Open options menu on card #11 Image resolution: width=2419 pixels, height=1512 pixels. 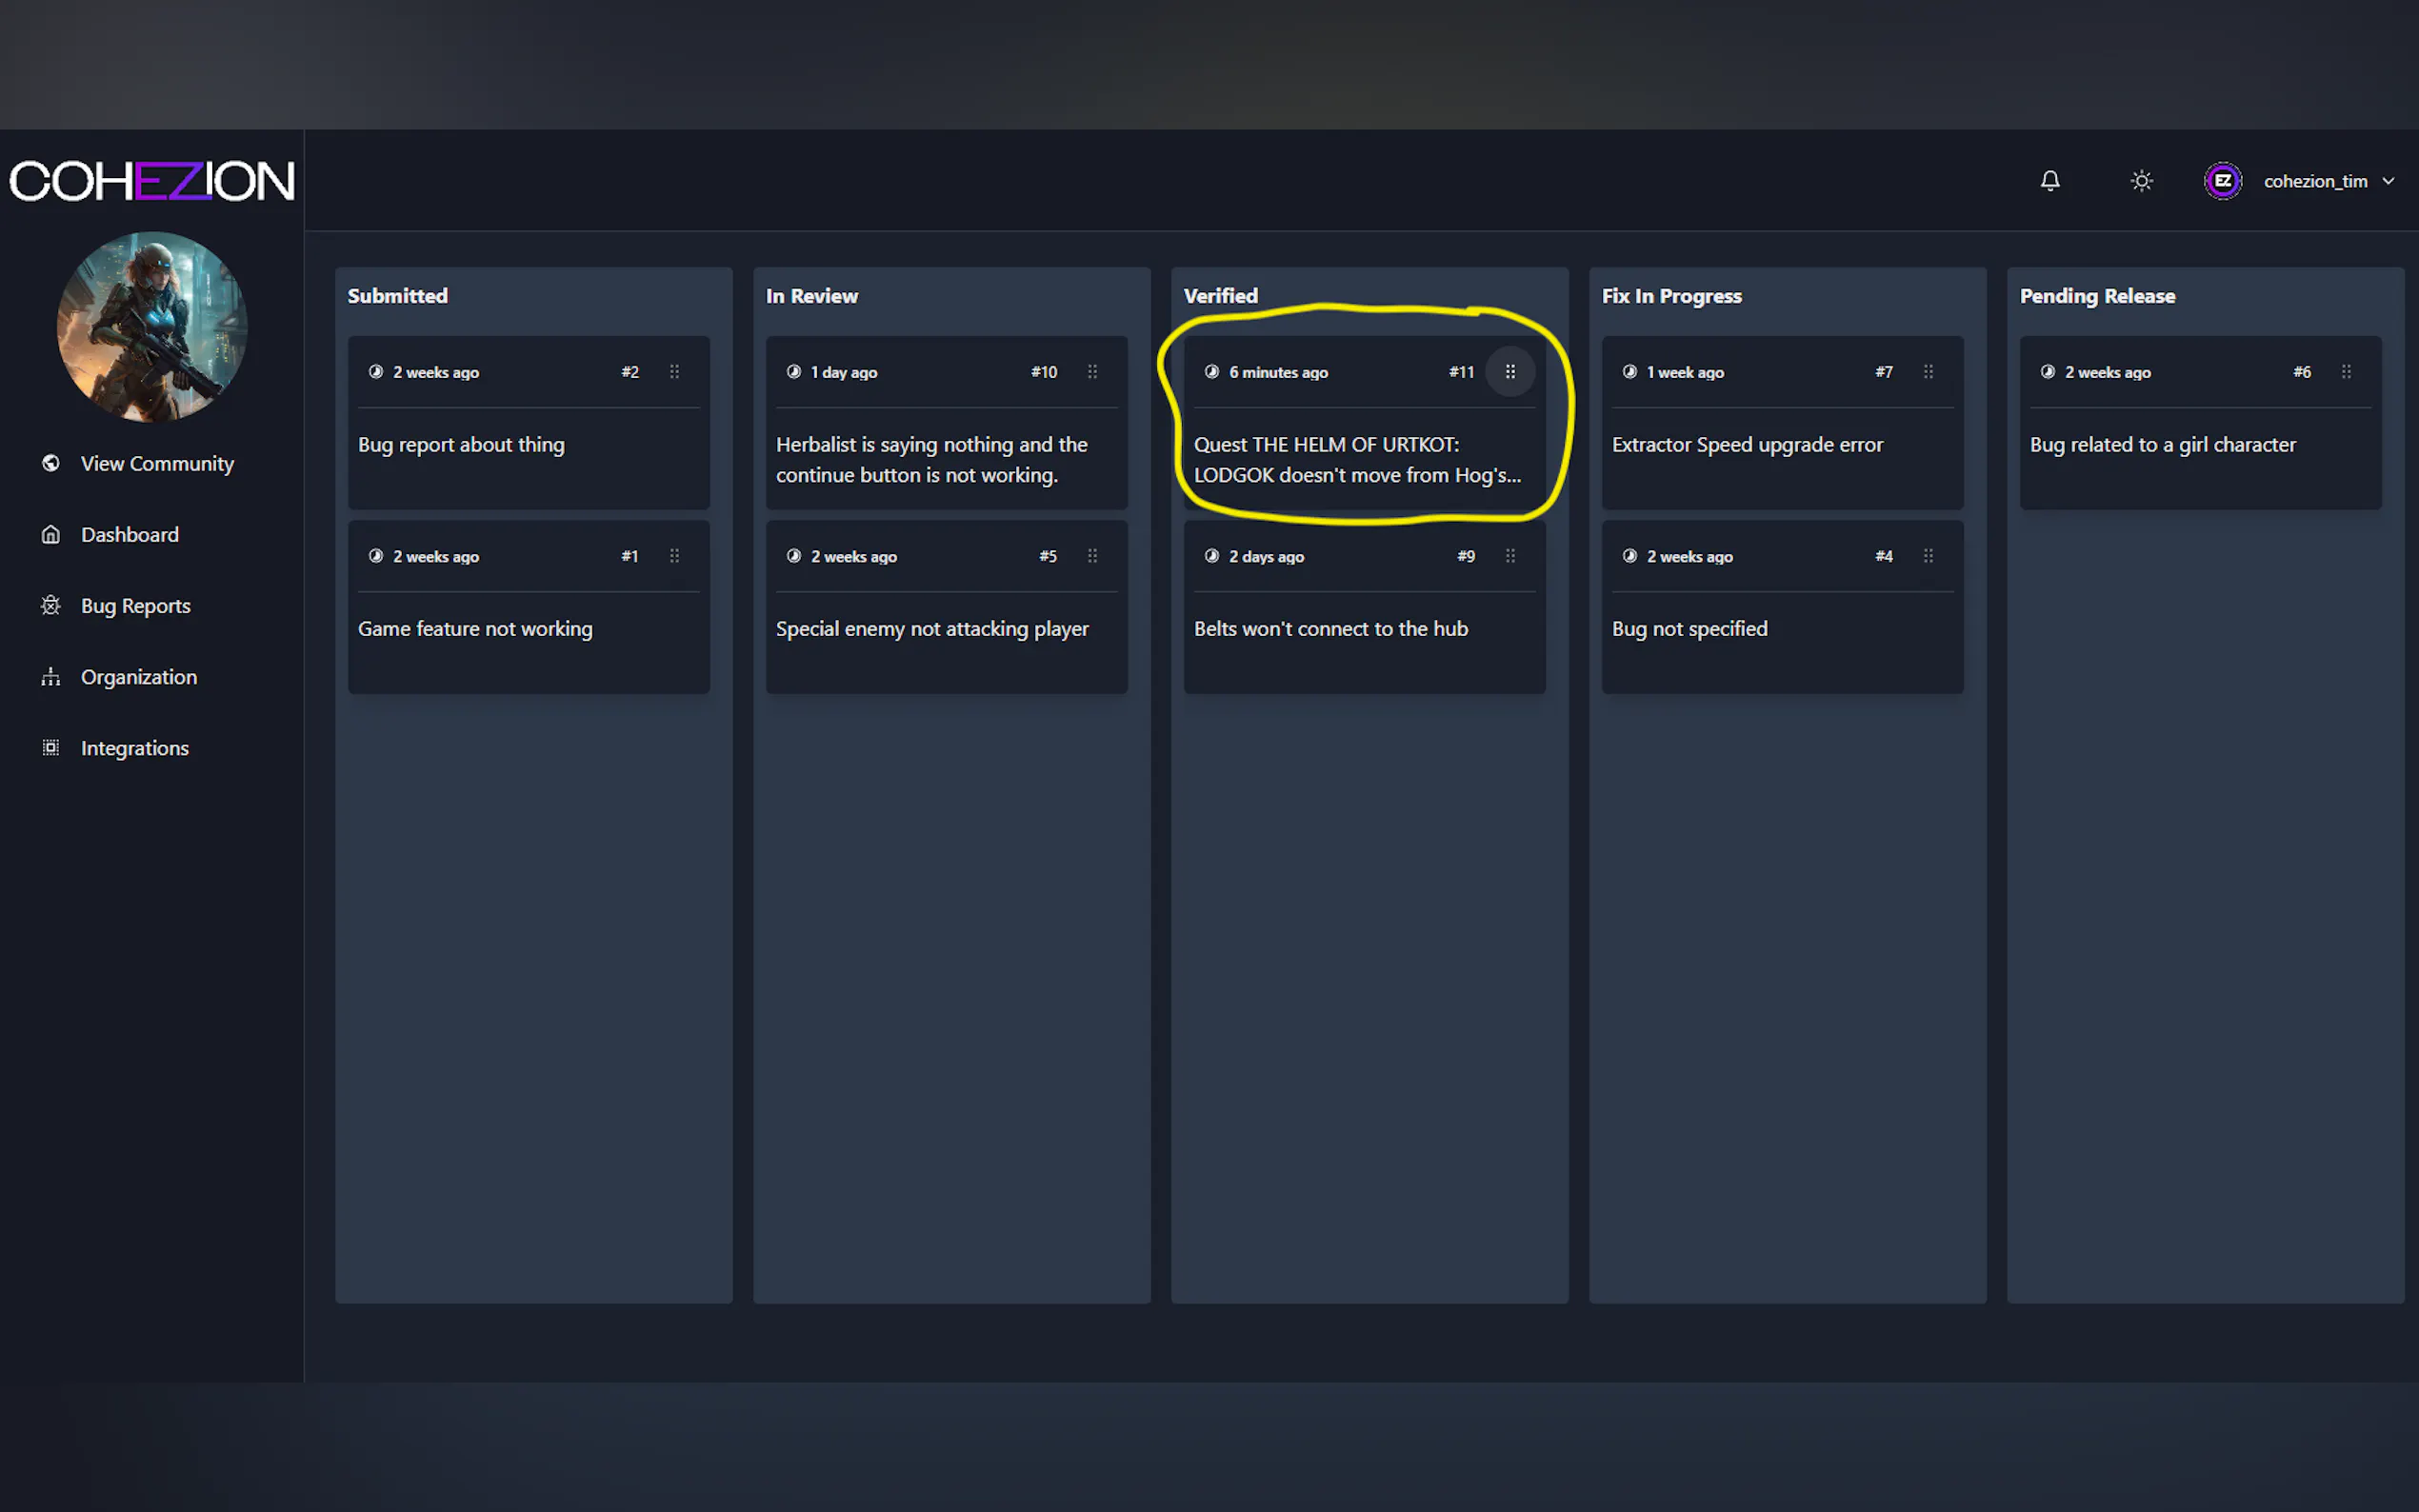[1510, 372]
